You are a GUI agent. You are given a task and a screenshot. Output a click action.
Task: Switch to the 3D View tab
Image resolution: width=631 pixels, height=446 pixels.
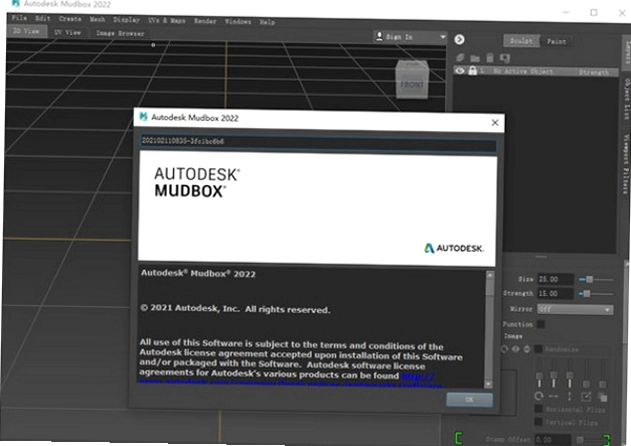(26, 31)
